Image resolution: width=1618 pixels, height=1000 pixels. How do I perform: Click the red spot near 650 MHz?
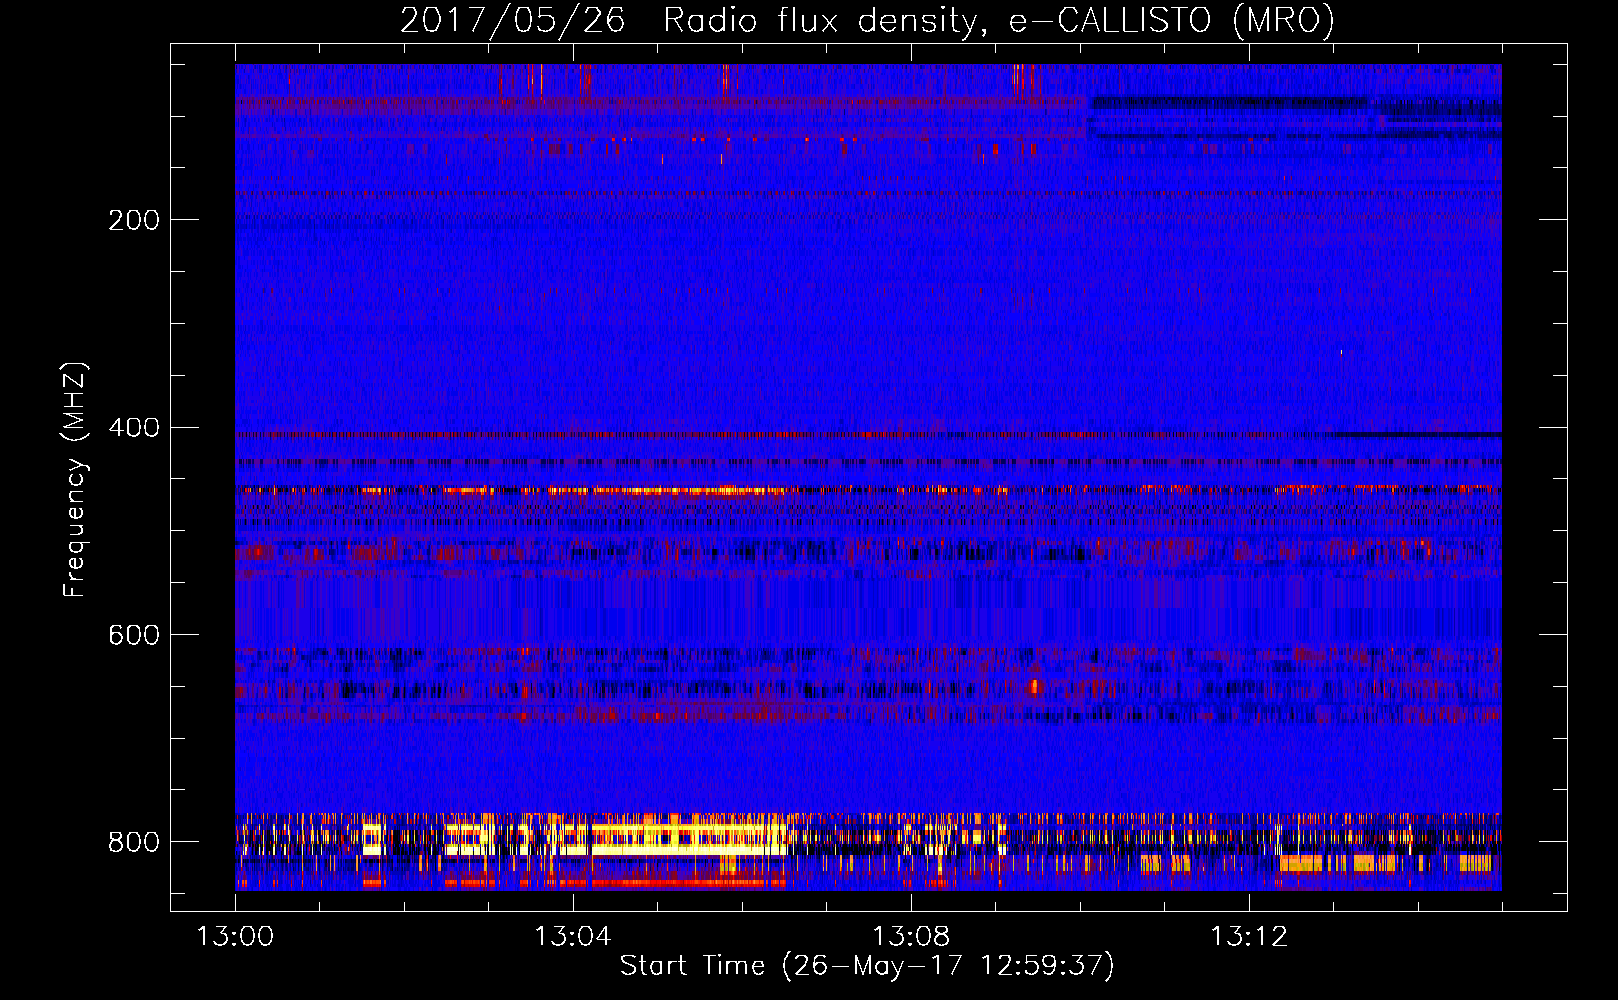click(1035, 686)
